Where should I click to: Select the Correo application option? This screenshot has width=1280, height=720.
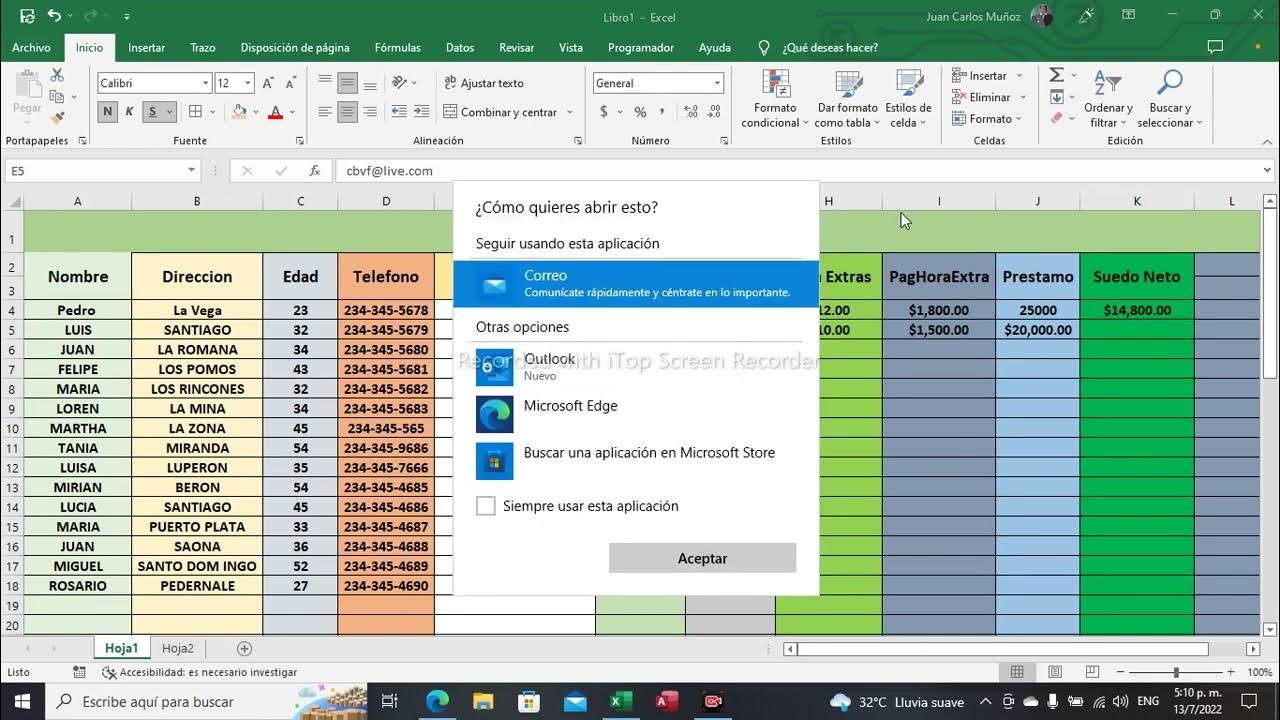[x=636, y=283]
